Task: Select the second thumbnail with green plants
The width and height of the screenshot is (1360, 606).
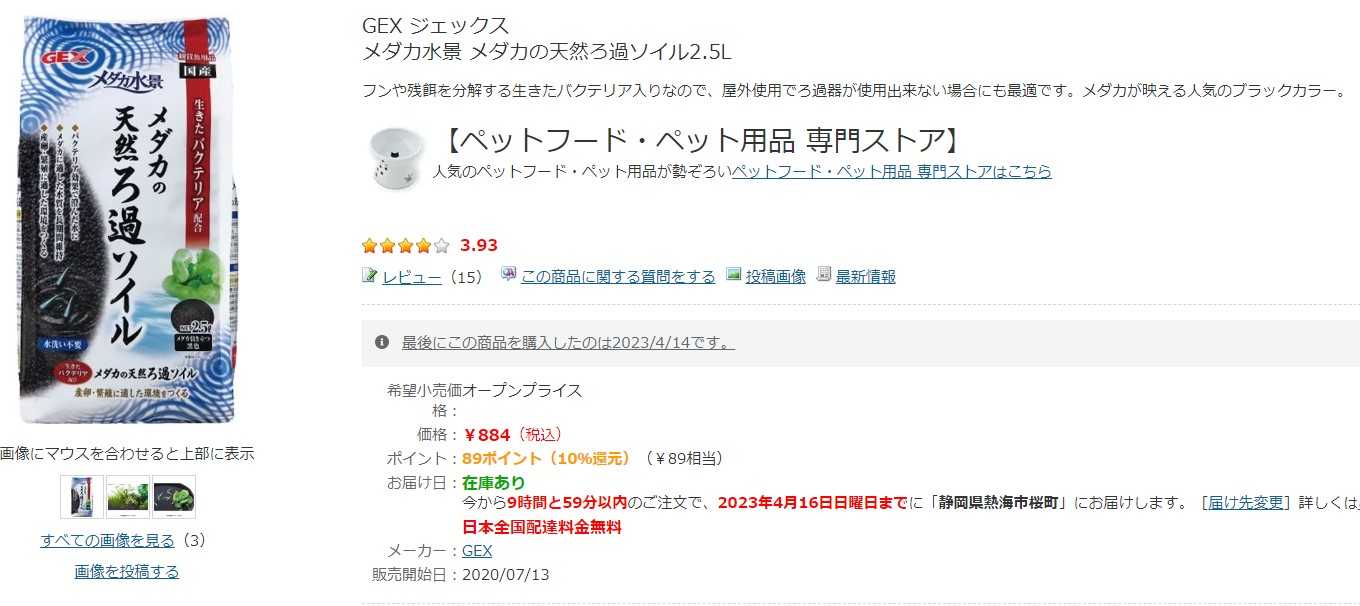Action: click(127, 496)
